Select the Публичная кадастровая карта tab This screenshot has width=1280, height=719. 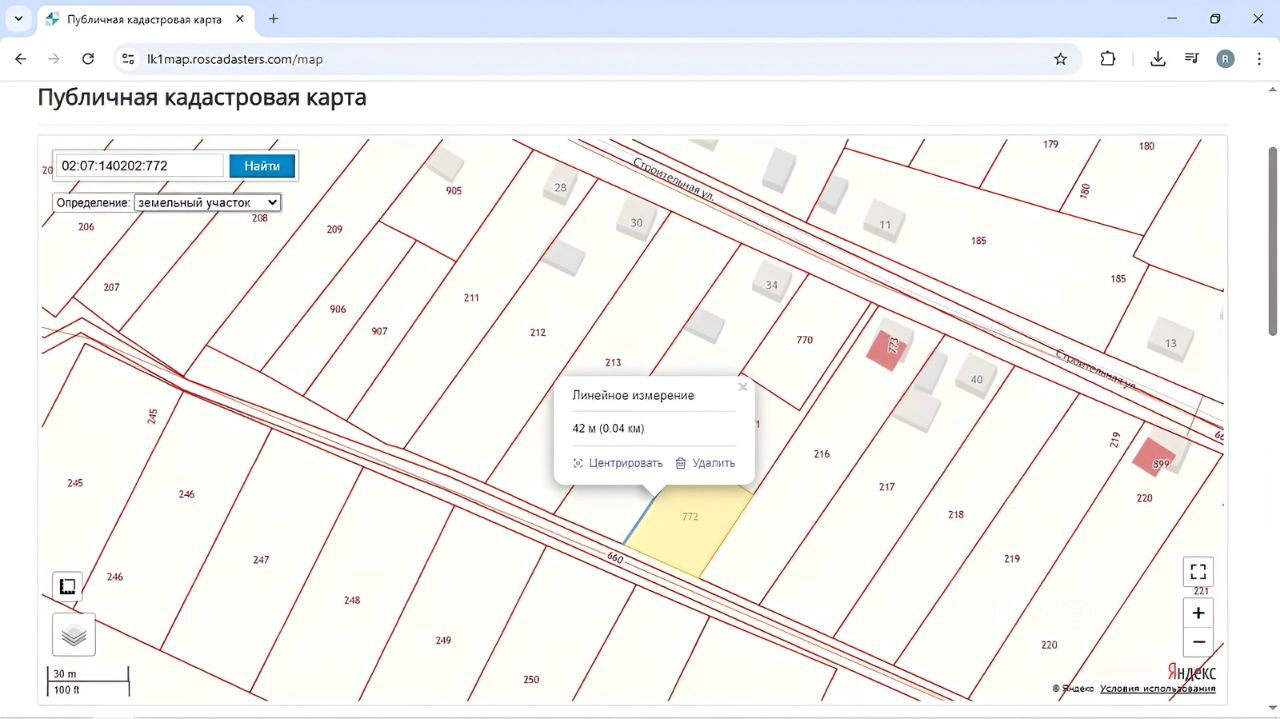click(x=144, y=19)
